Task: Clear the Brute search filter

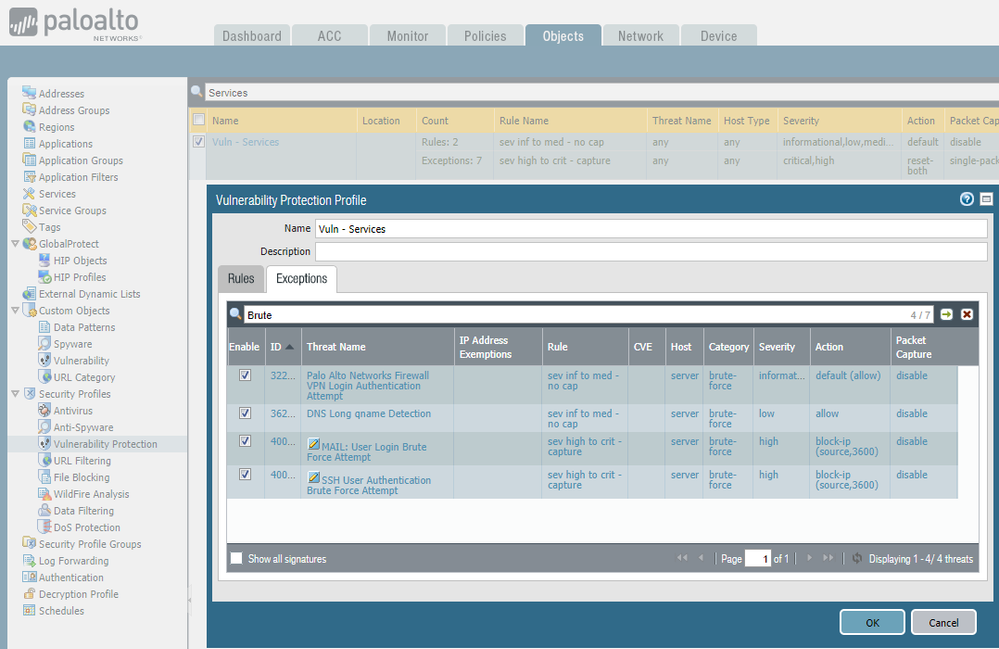Action: click(x=967, y=315)
